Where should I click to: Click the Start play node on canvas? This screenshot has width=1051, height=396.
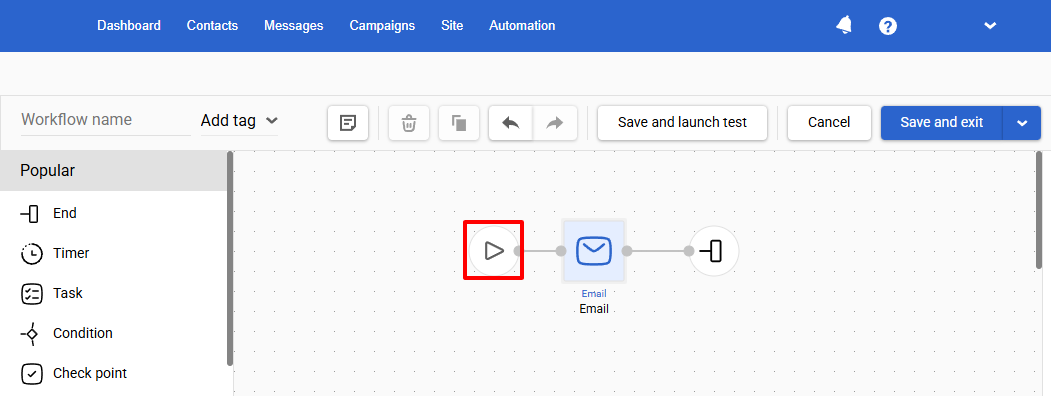[494, 251]
